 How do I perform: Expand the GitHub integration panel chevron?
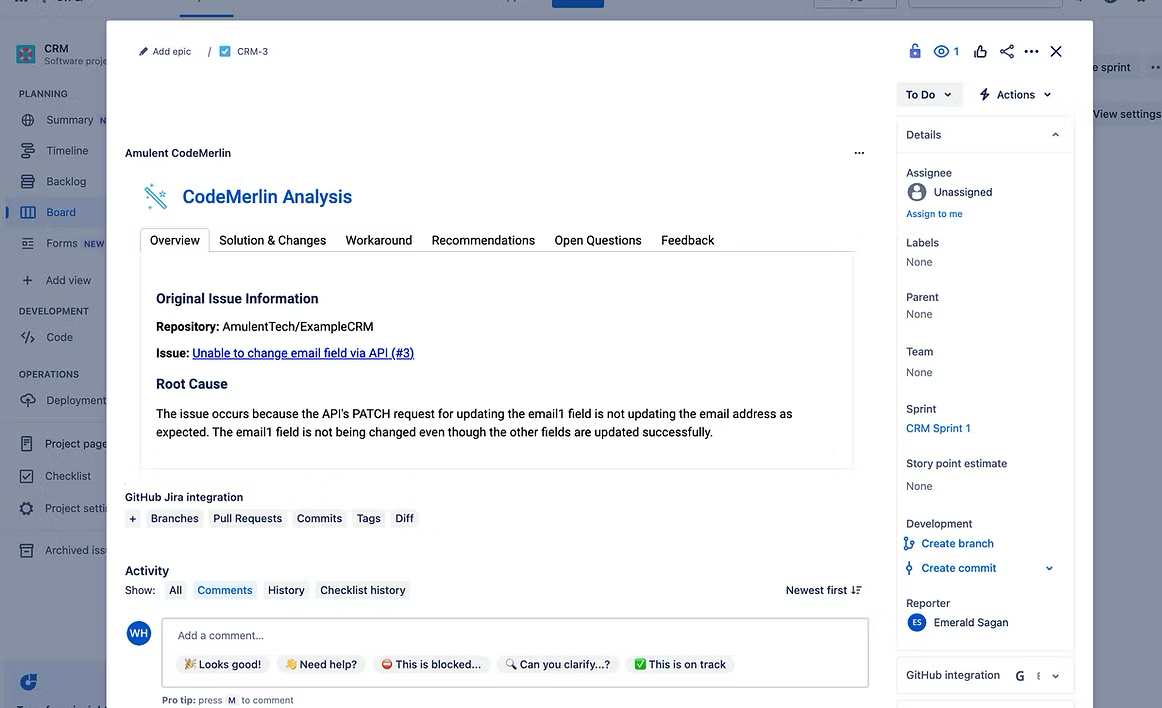1055,676
